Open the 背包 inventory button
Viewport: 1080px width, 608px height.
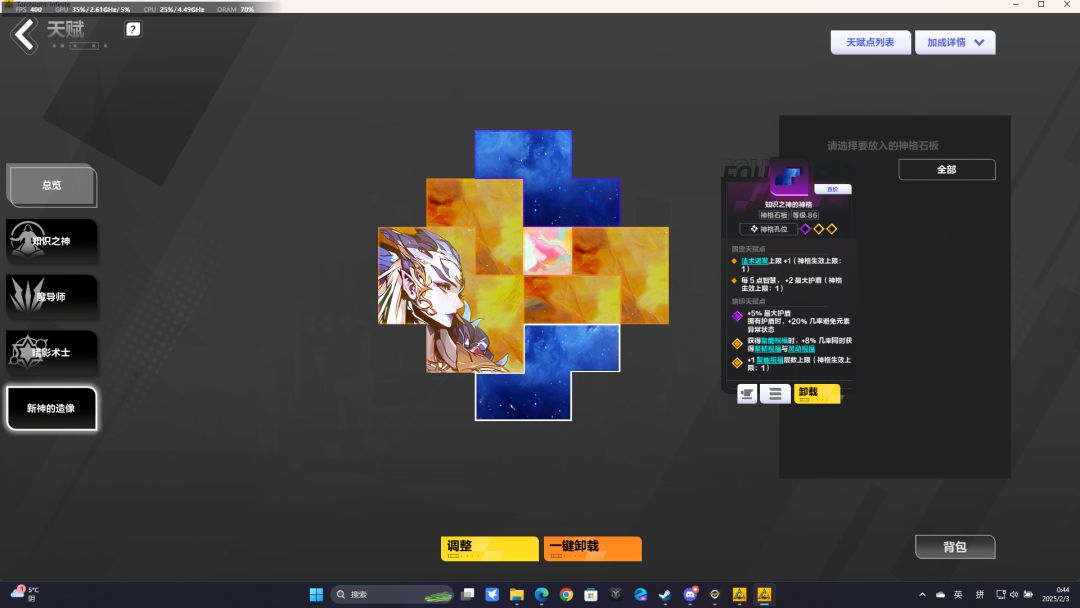955,547
